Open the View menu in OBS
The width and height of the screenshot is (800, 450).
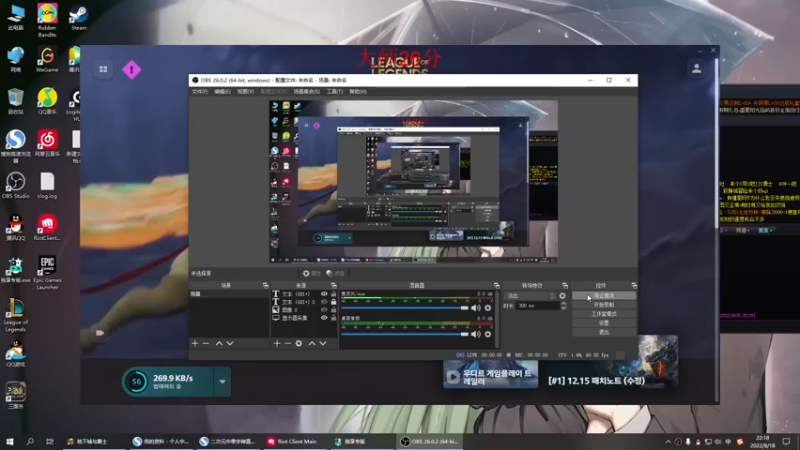pyautogui.click(x=245, y=91)
